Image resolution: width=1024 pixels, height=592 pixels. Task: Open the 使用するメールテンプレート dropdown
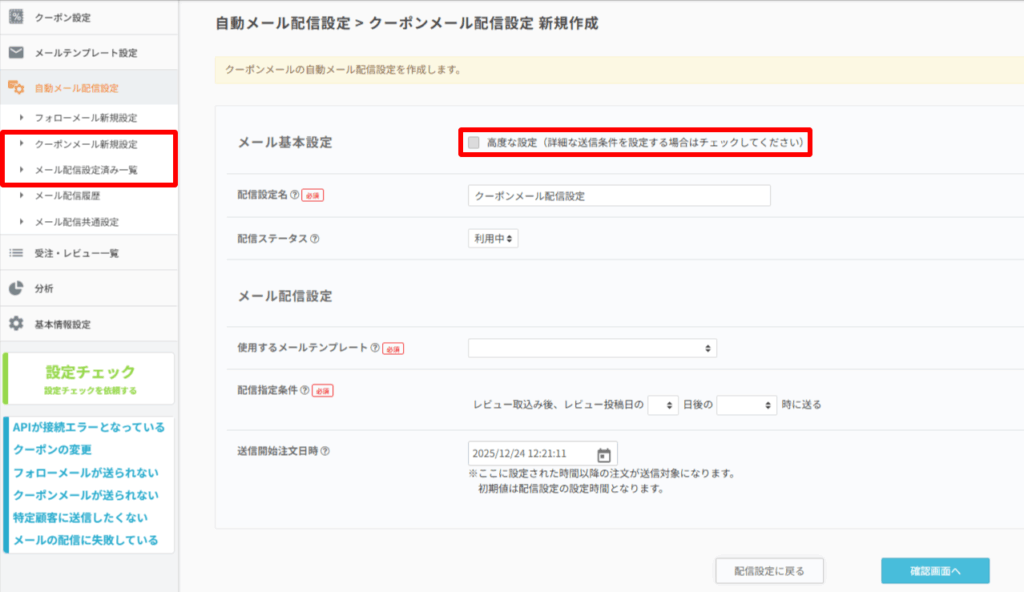[x=592, y=348]
